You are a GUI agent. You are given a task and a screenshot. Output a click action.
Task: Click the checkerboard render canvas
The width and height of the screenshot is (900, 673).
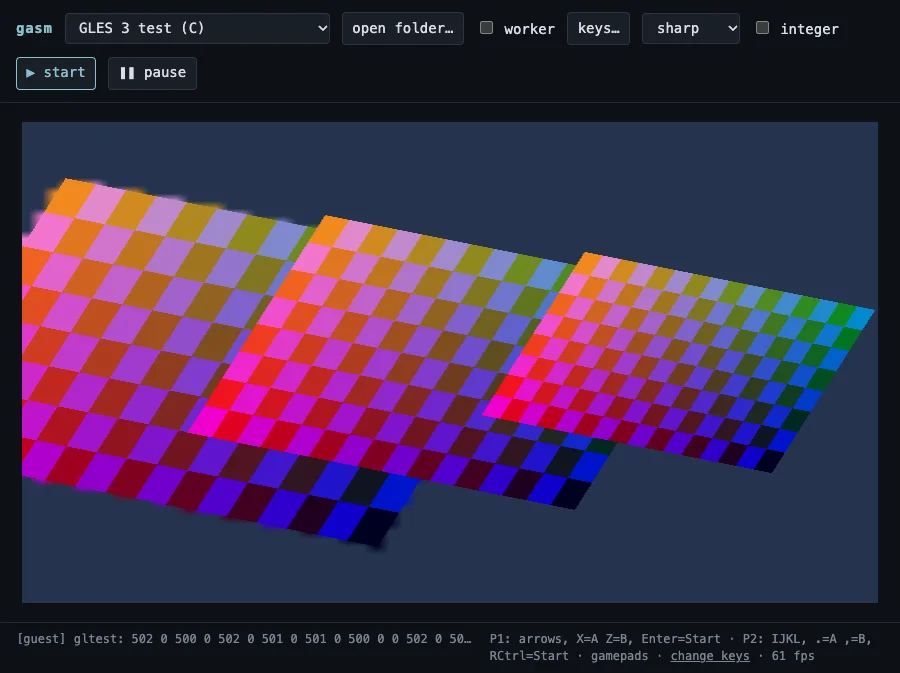(x=450, y=362)
